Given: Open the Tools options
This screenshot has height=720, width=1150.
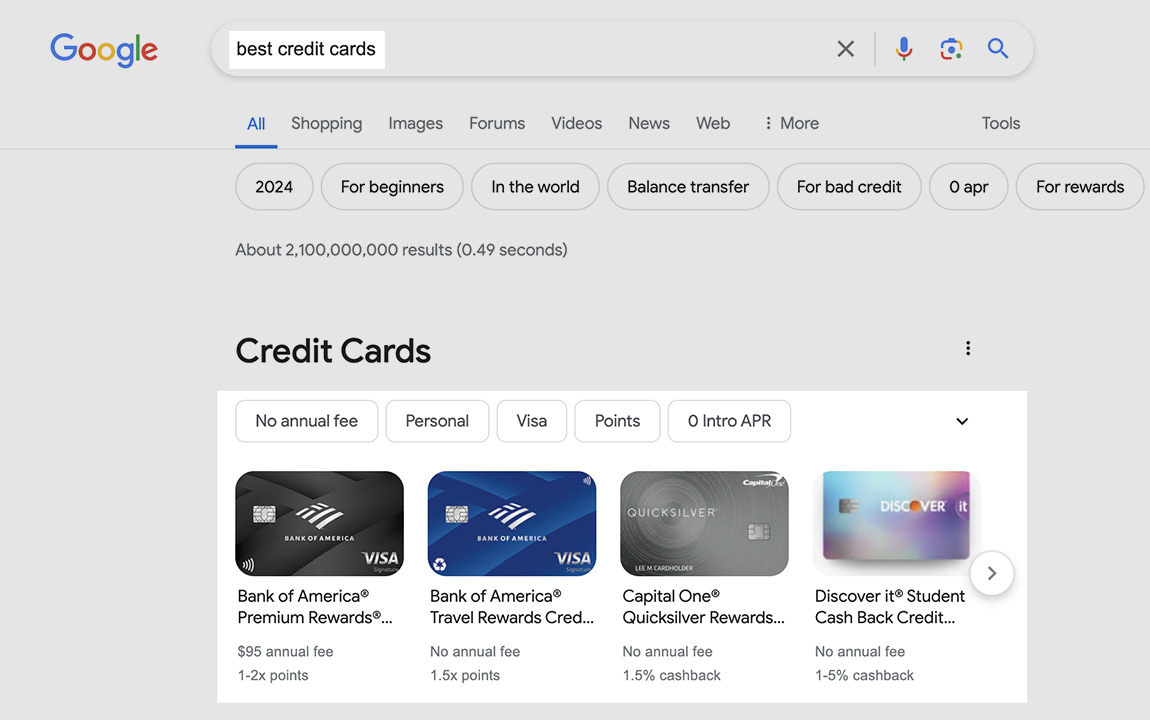Looking at the screenshot, I should click(x=1001, y=123).
